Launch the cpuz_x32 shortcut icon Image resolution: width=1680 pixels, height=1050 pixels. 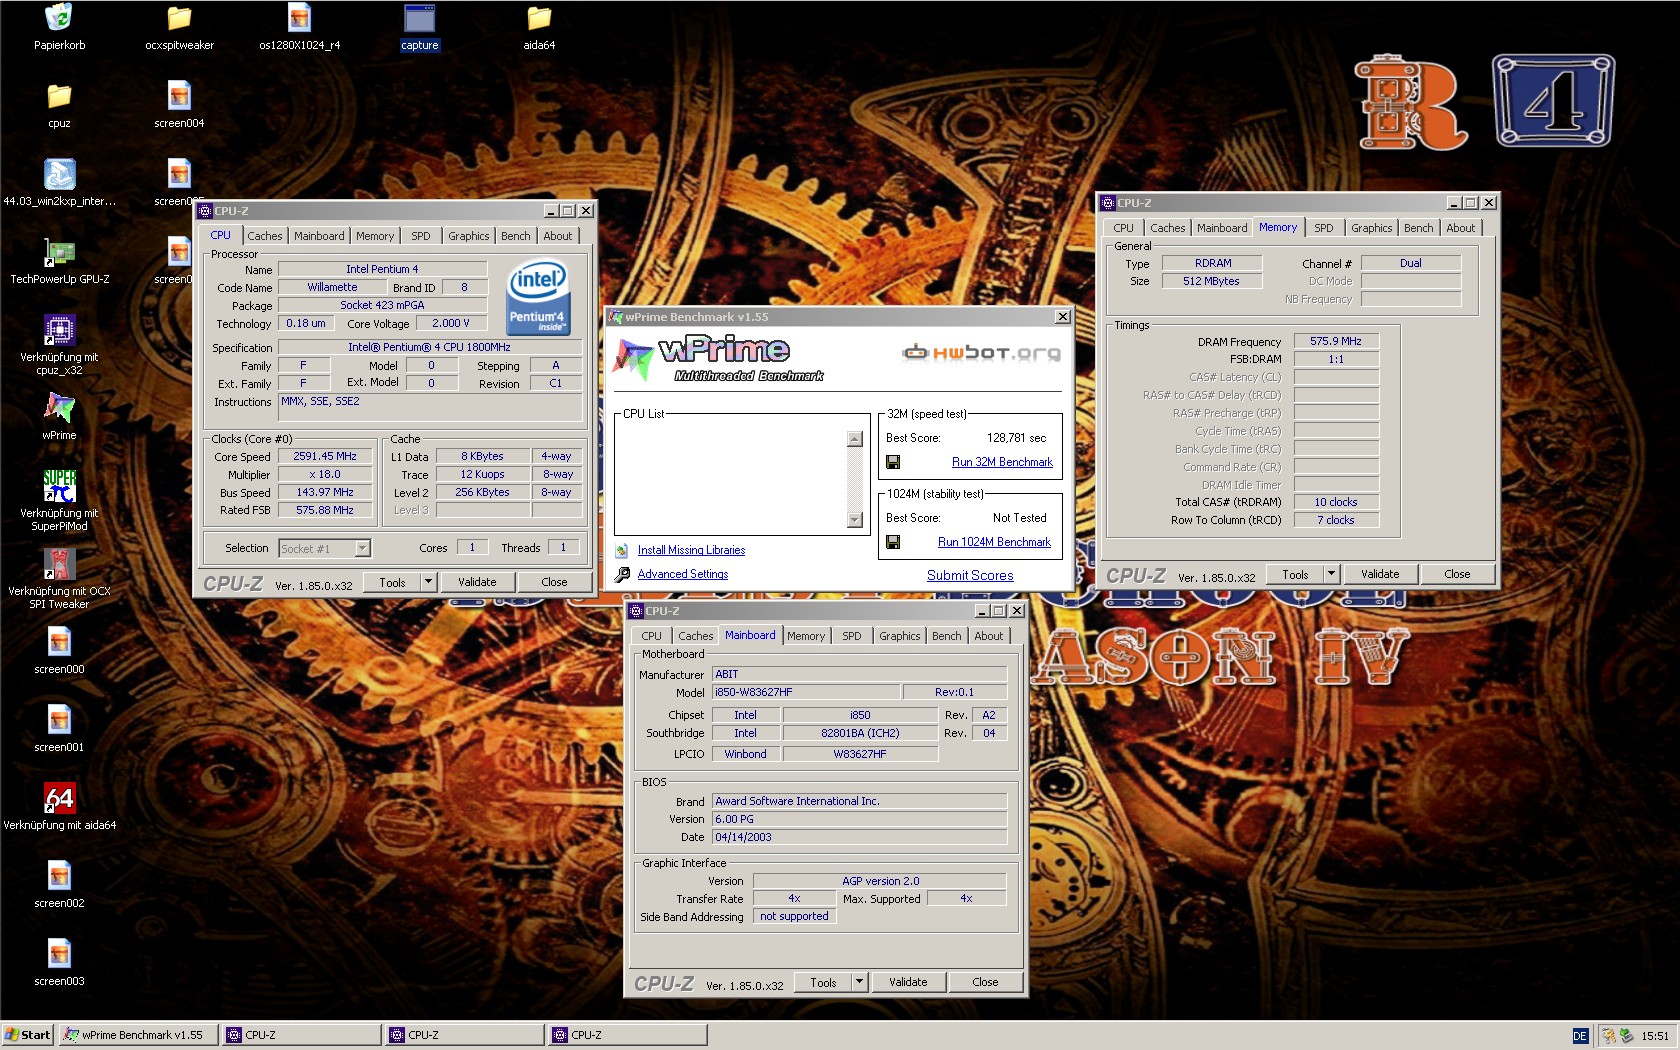(59, 330)
